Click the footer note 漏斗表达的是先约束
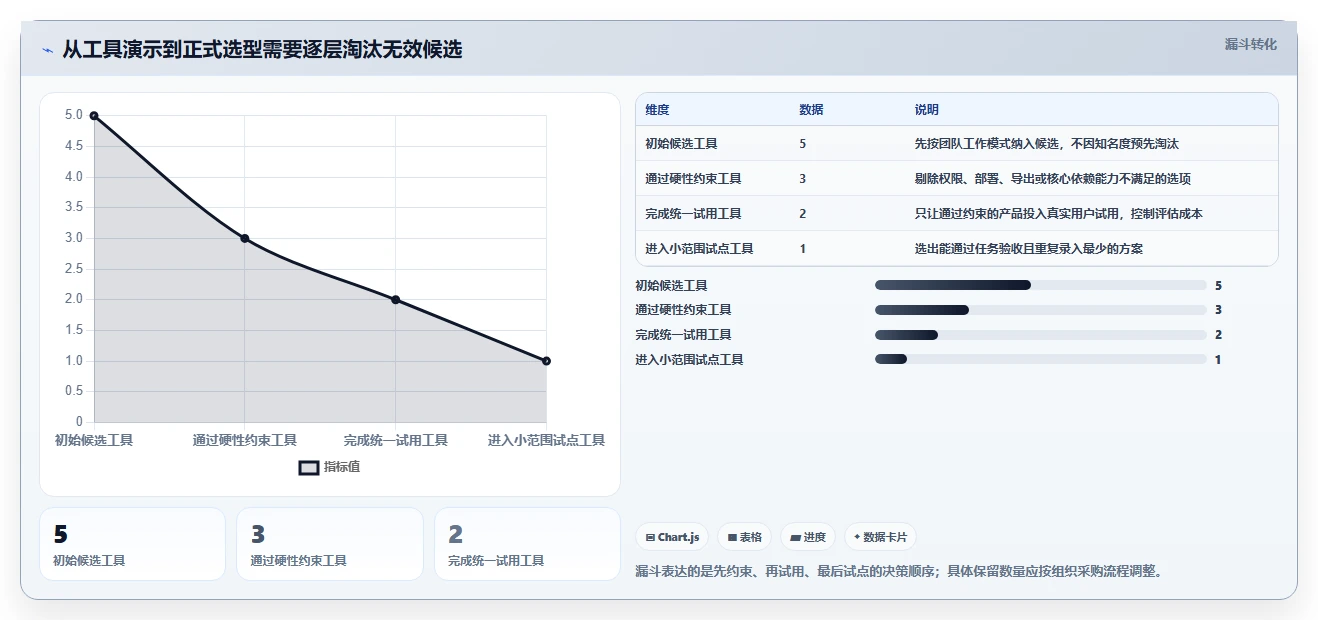Screen dimensions: 1318x620 [x=899, y=572]
